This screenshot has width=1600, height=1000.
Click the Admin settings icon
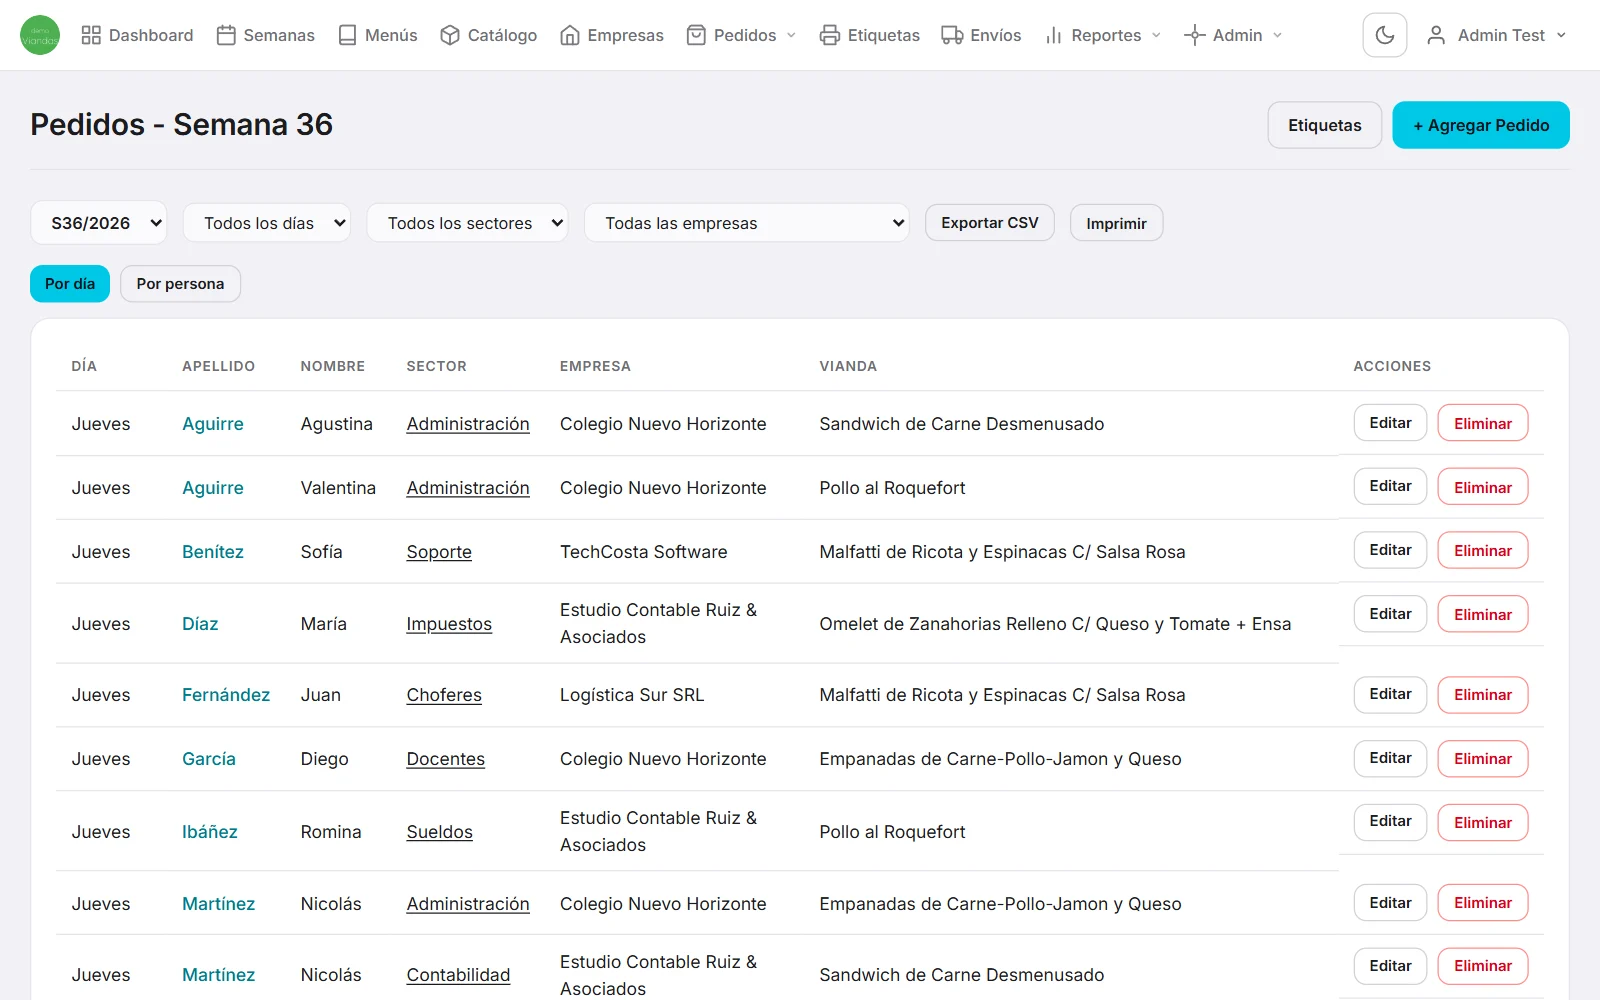coord(1194,35)
